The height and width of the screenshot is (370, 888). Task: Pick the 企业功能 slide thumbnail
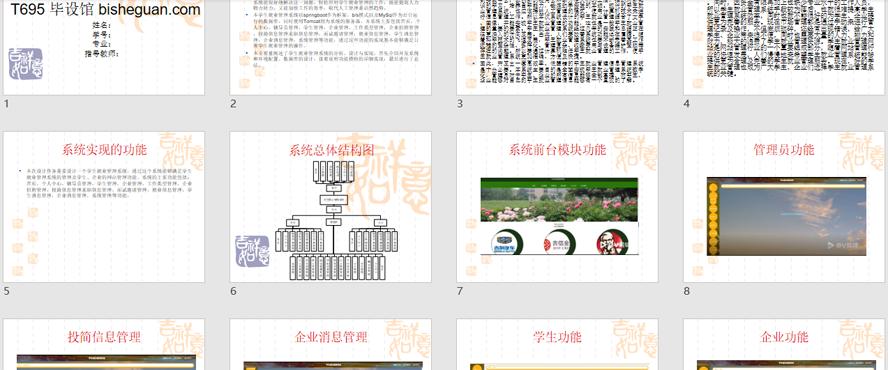[784, 345]
